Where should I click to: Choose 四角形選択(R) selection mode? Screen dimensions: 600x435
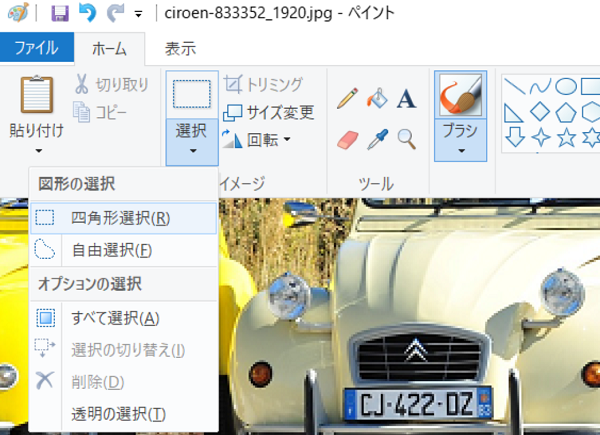(124, 218)
